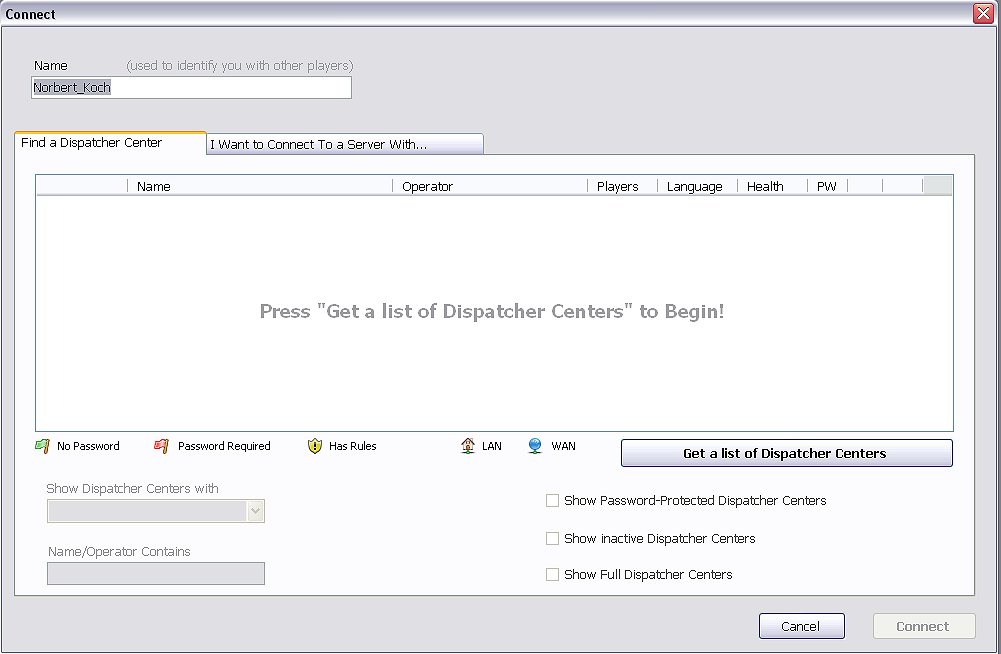Open the Show Dispatcher Centers with dropdown
Image resolution: width=1001 pixels, height=654 pixels.
tap(156, 511)
